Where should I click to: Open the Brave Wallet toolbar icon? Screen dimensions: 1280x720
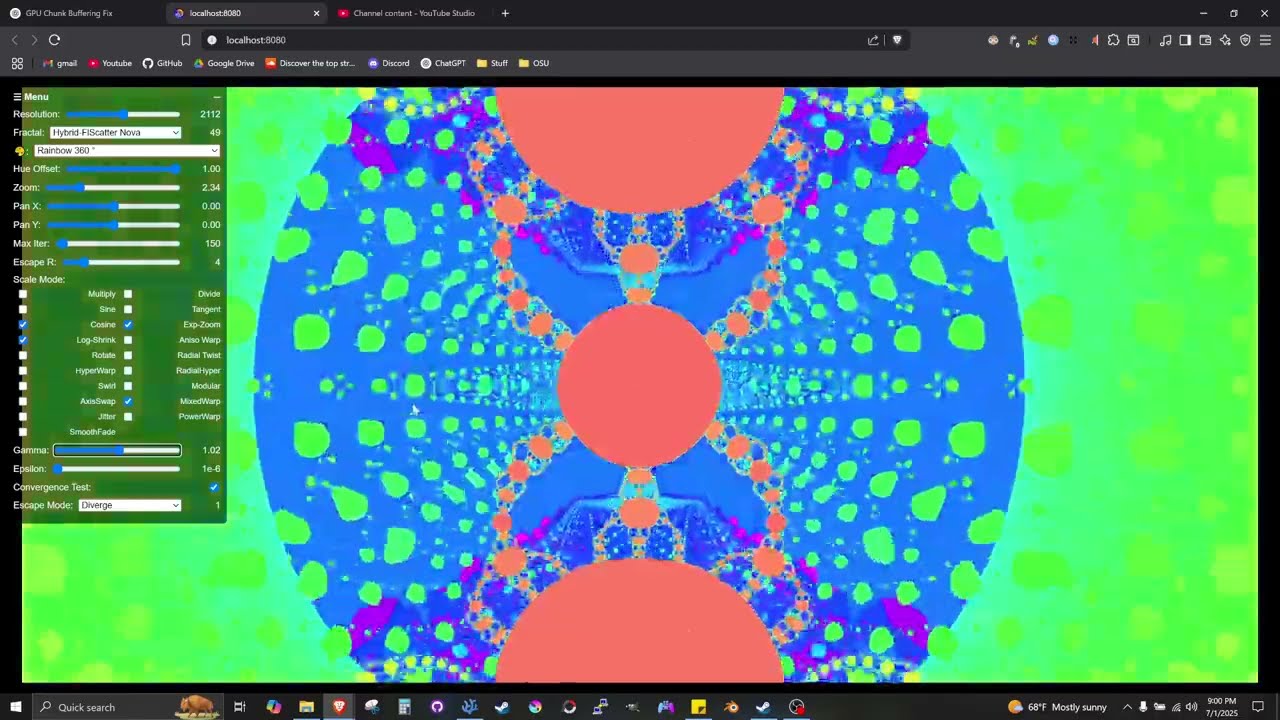click(x=1205, y=40)
